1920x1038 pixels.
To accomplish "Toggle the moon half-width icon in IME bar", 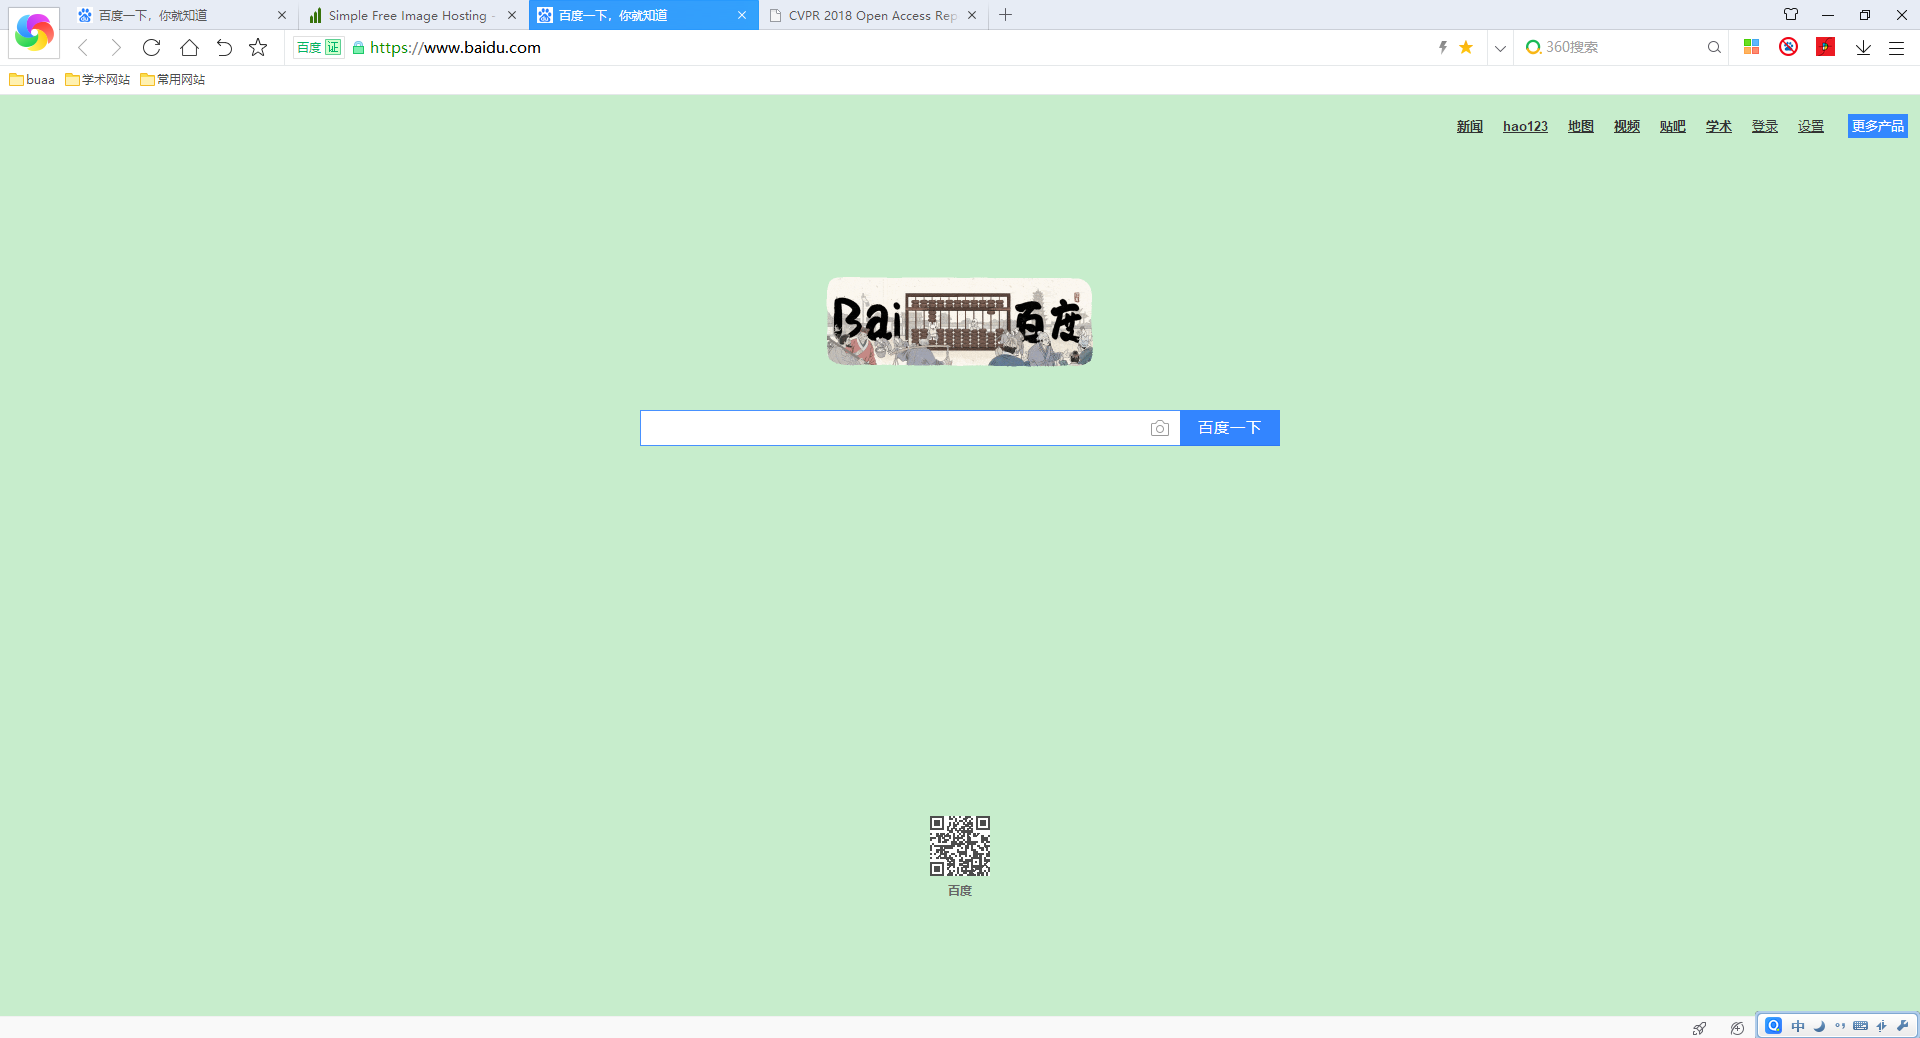I will (1819, 1026).
